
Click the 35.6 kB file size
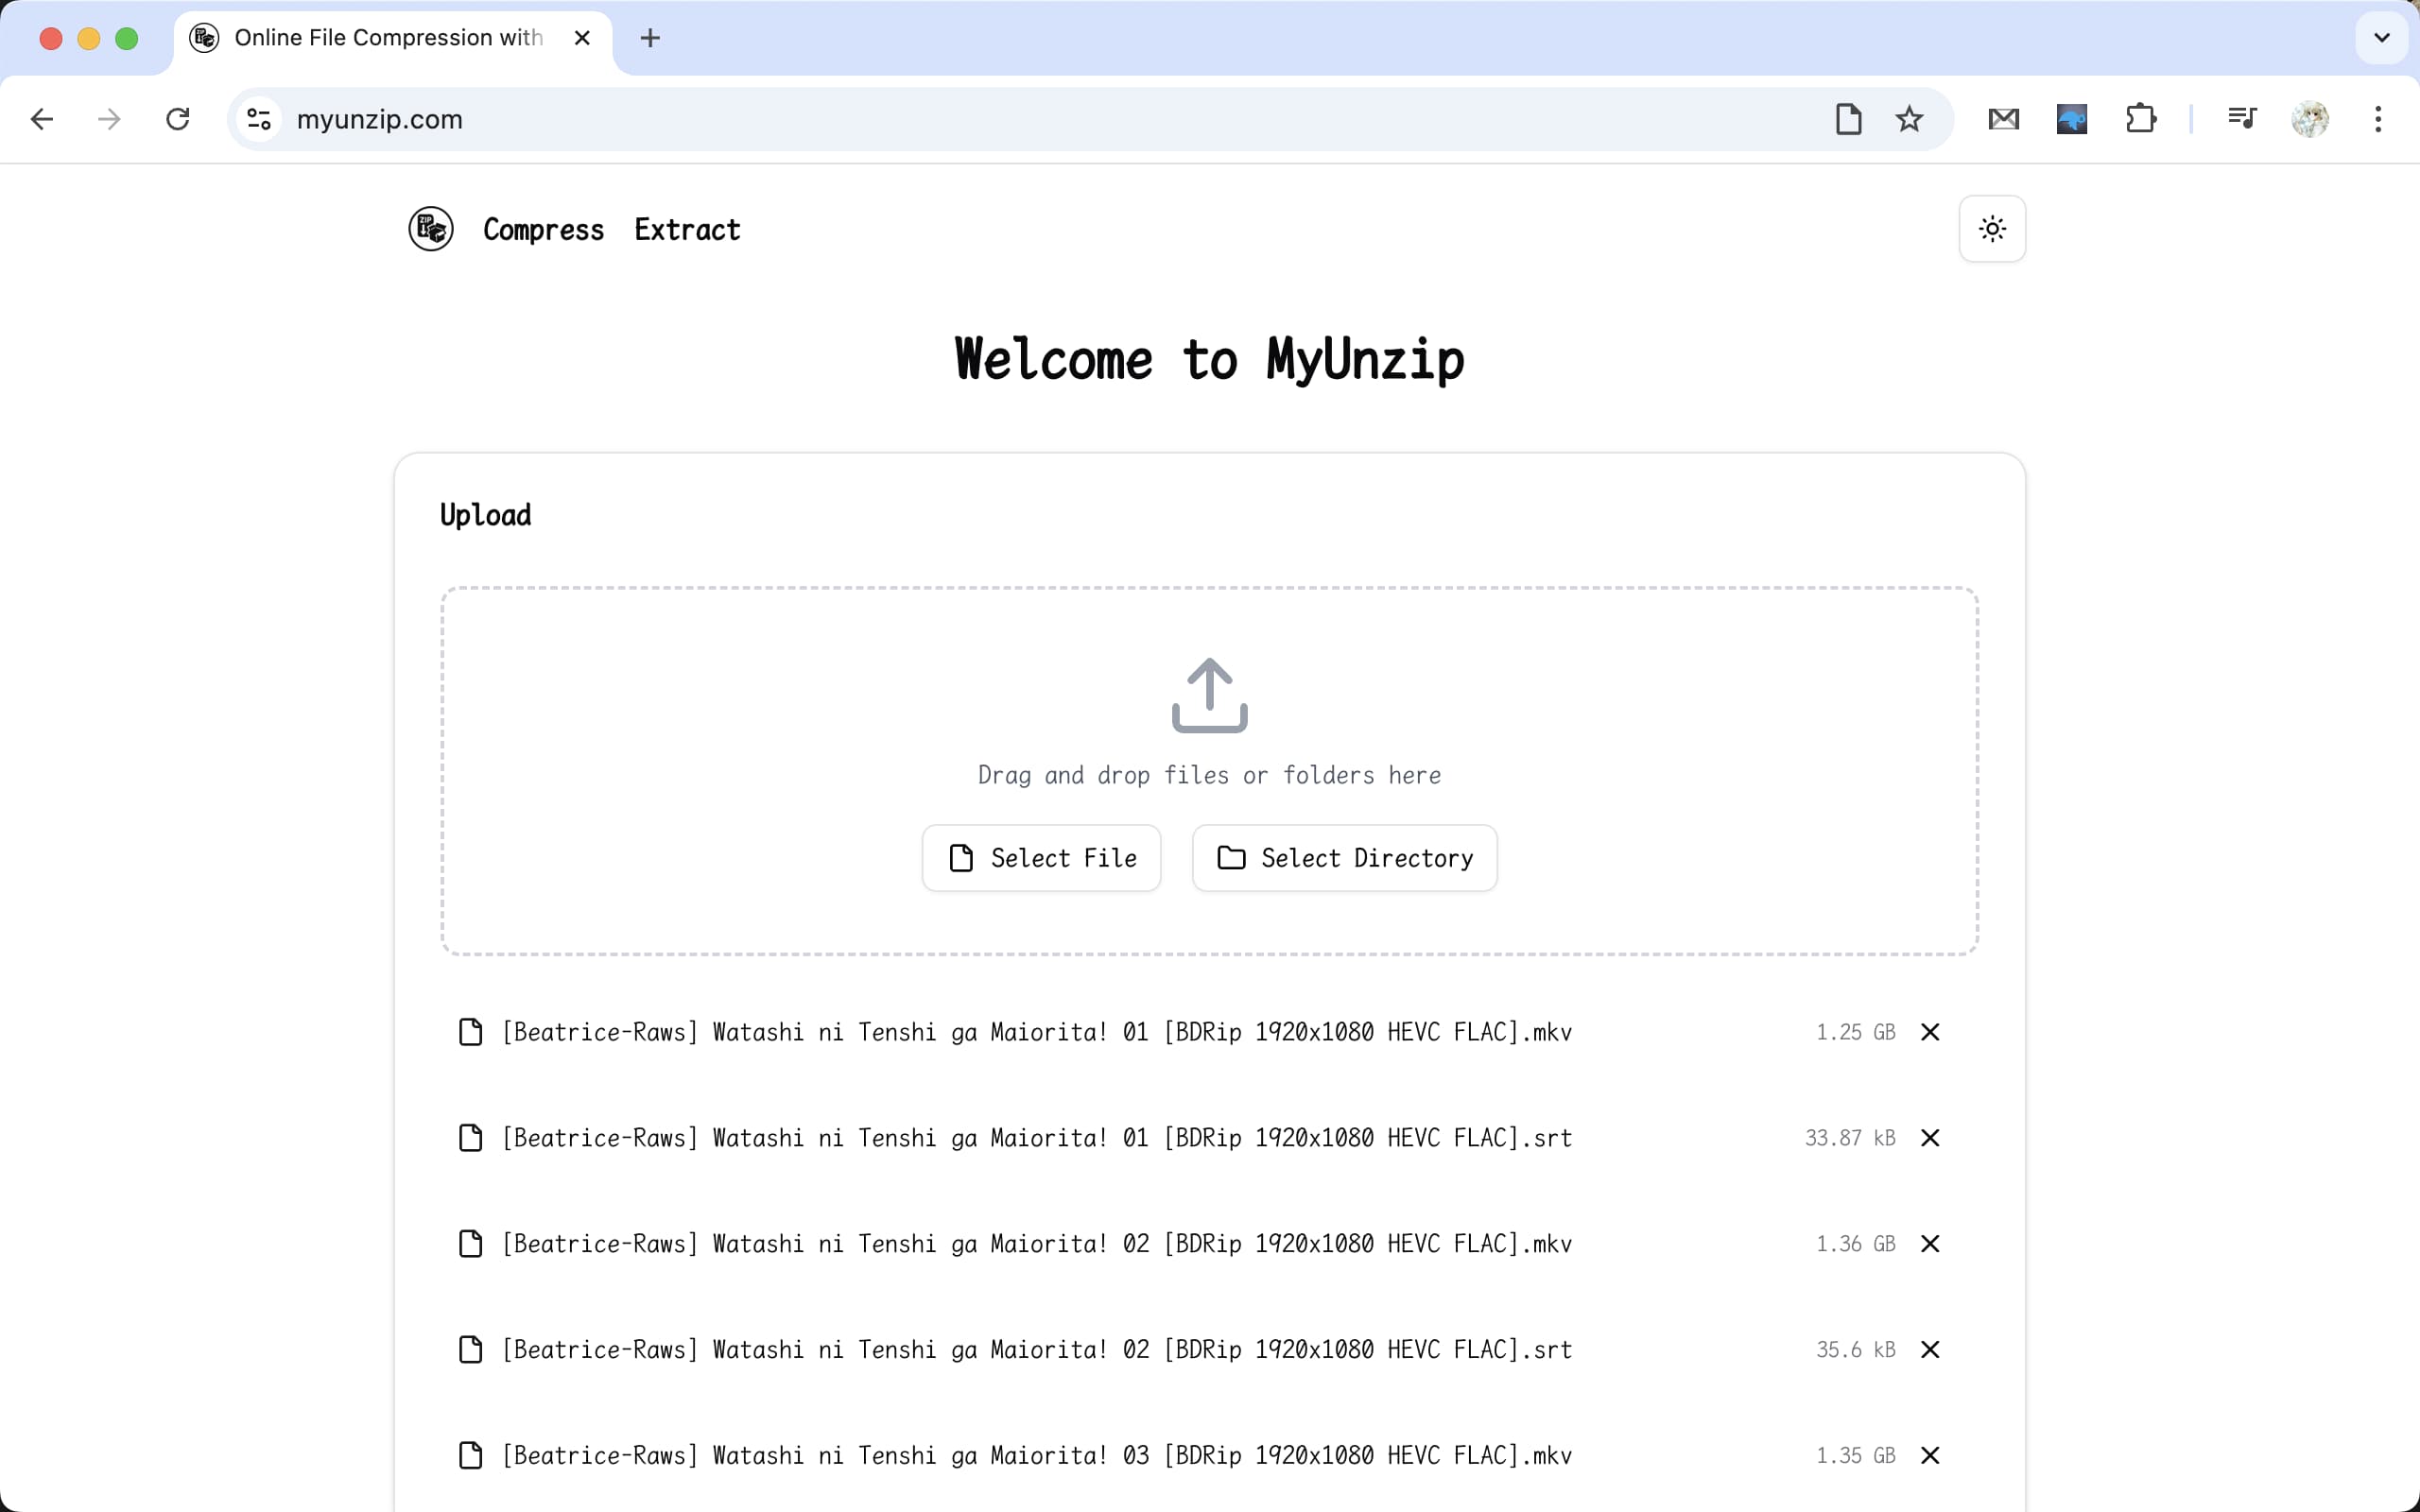point(1855,1350)
